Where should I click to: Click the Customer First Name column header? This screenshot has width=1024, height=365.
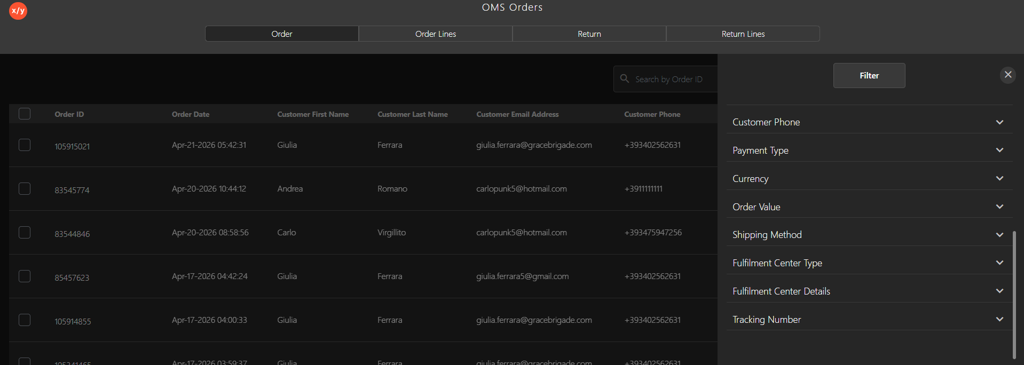(x=313, y=114)
